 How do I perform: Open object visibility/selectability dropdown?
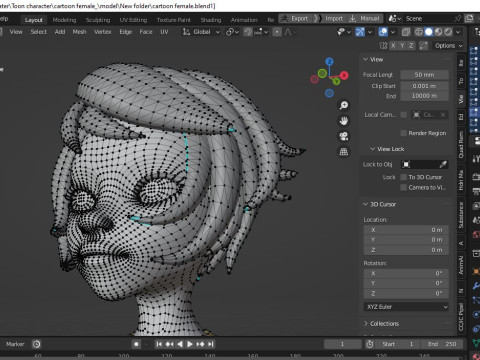tap(344, 32)
